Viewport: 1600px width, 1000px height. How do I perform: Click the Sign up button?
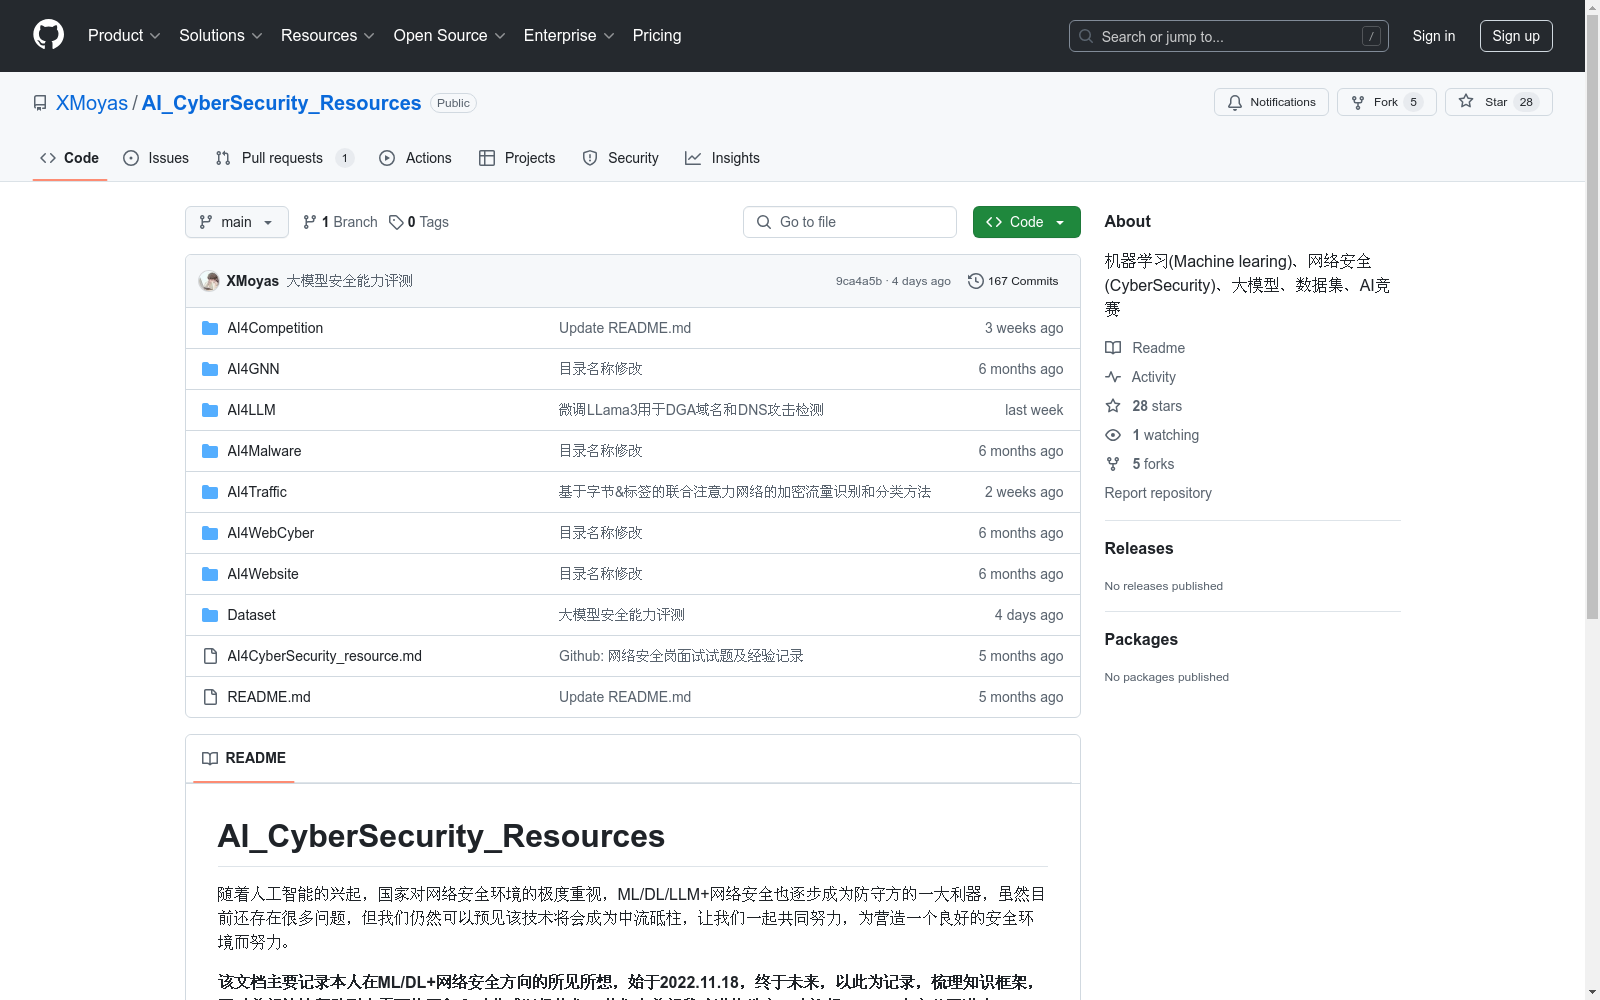pyautogui.click(x=1515, y=35)
